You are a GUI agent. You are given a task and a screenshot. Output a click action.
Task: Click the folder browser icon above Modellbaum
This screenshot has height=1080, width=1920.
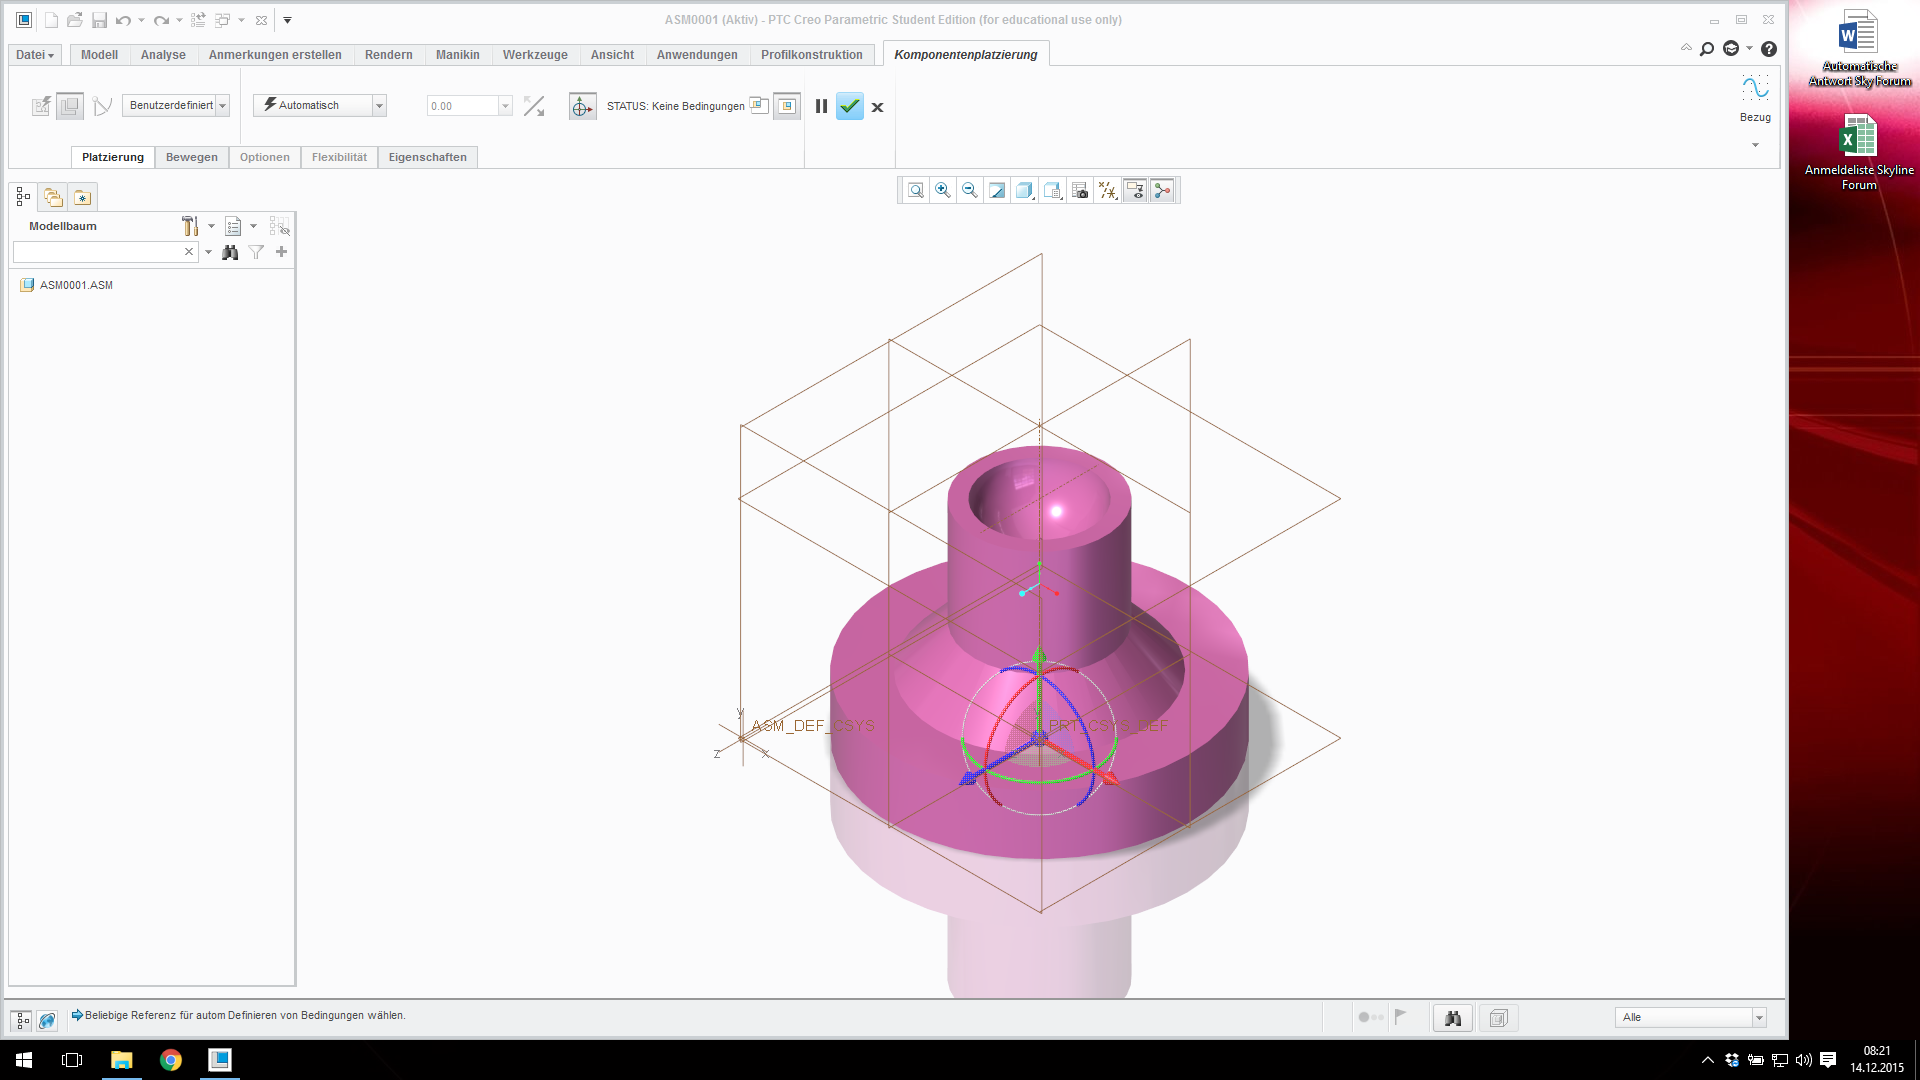52,196
